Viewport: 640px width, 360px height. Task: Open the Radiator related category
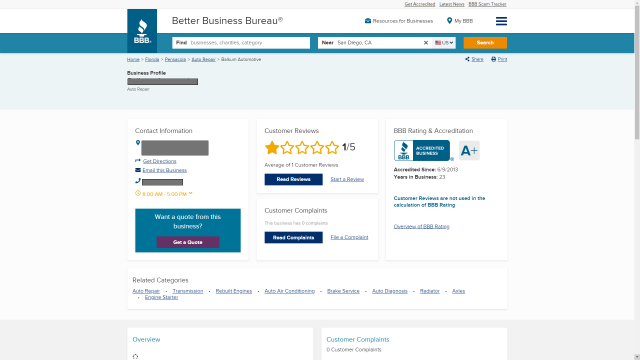pyautogui.click(x=430, y=291)
